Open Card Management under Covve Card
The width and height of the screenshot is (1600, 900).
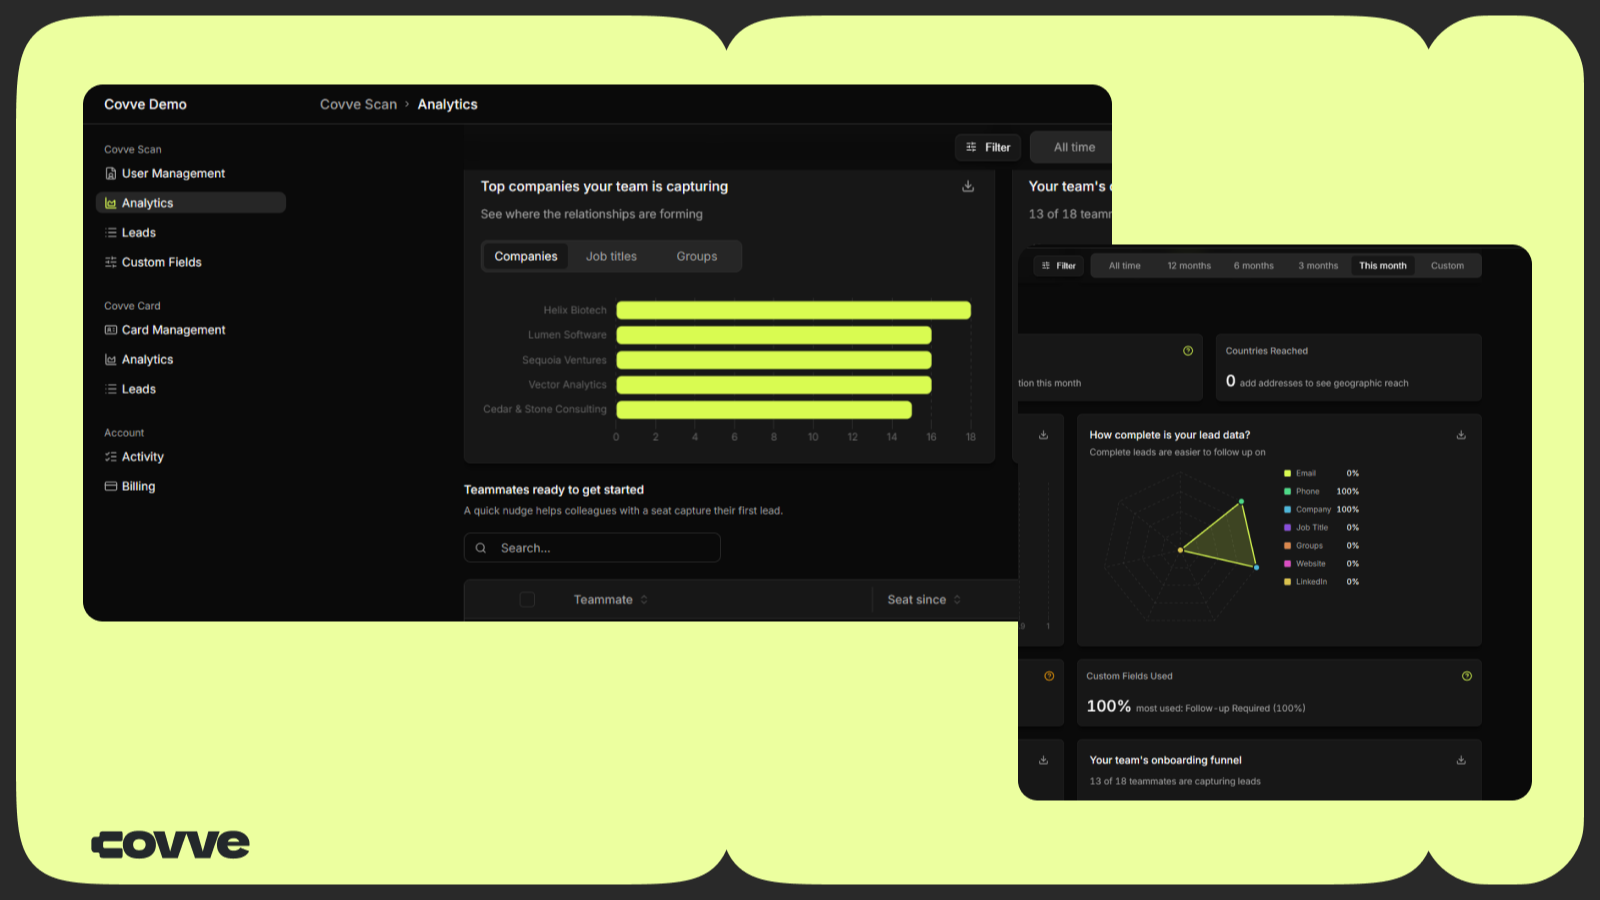pyautogui.click(x=165, y=330)
